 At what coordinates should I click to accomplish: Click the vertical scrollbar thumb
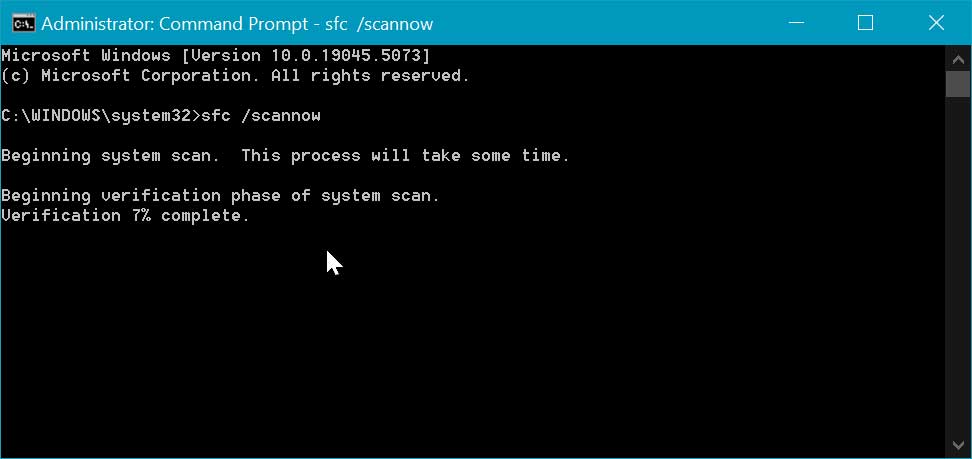click(x=958, y=84)
